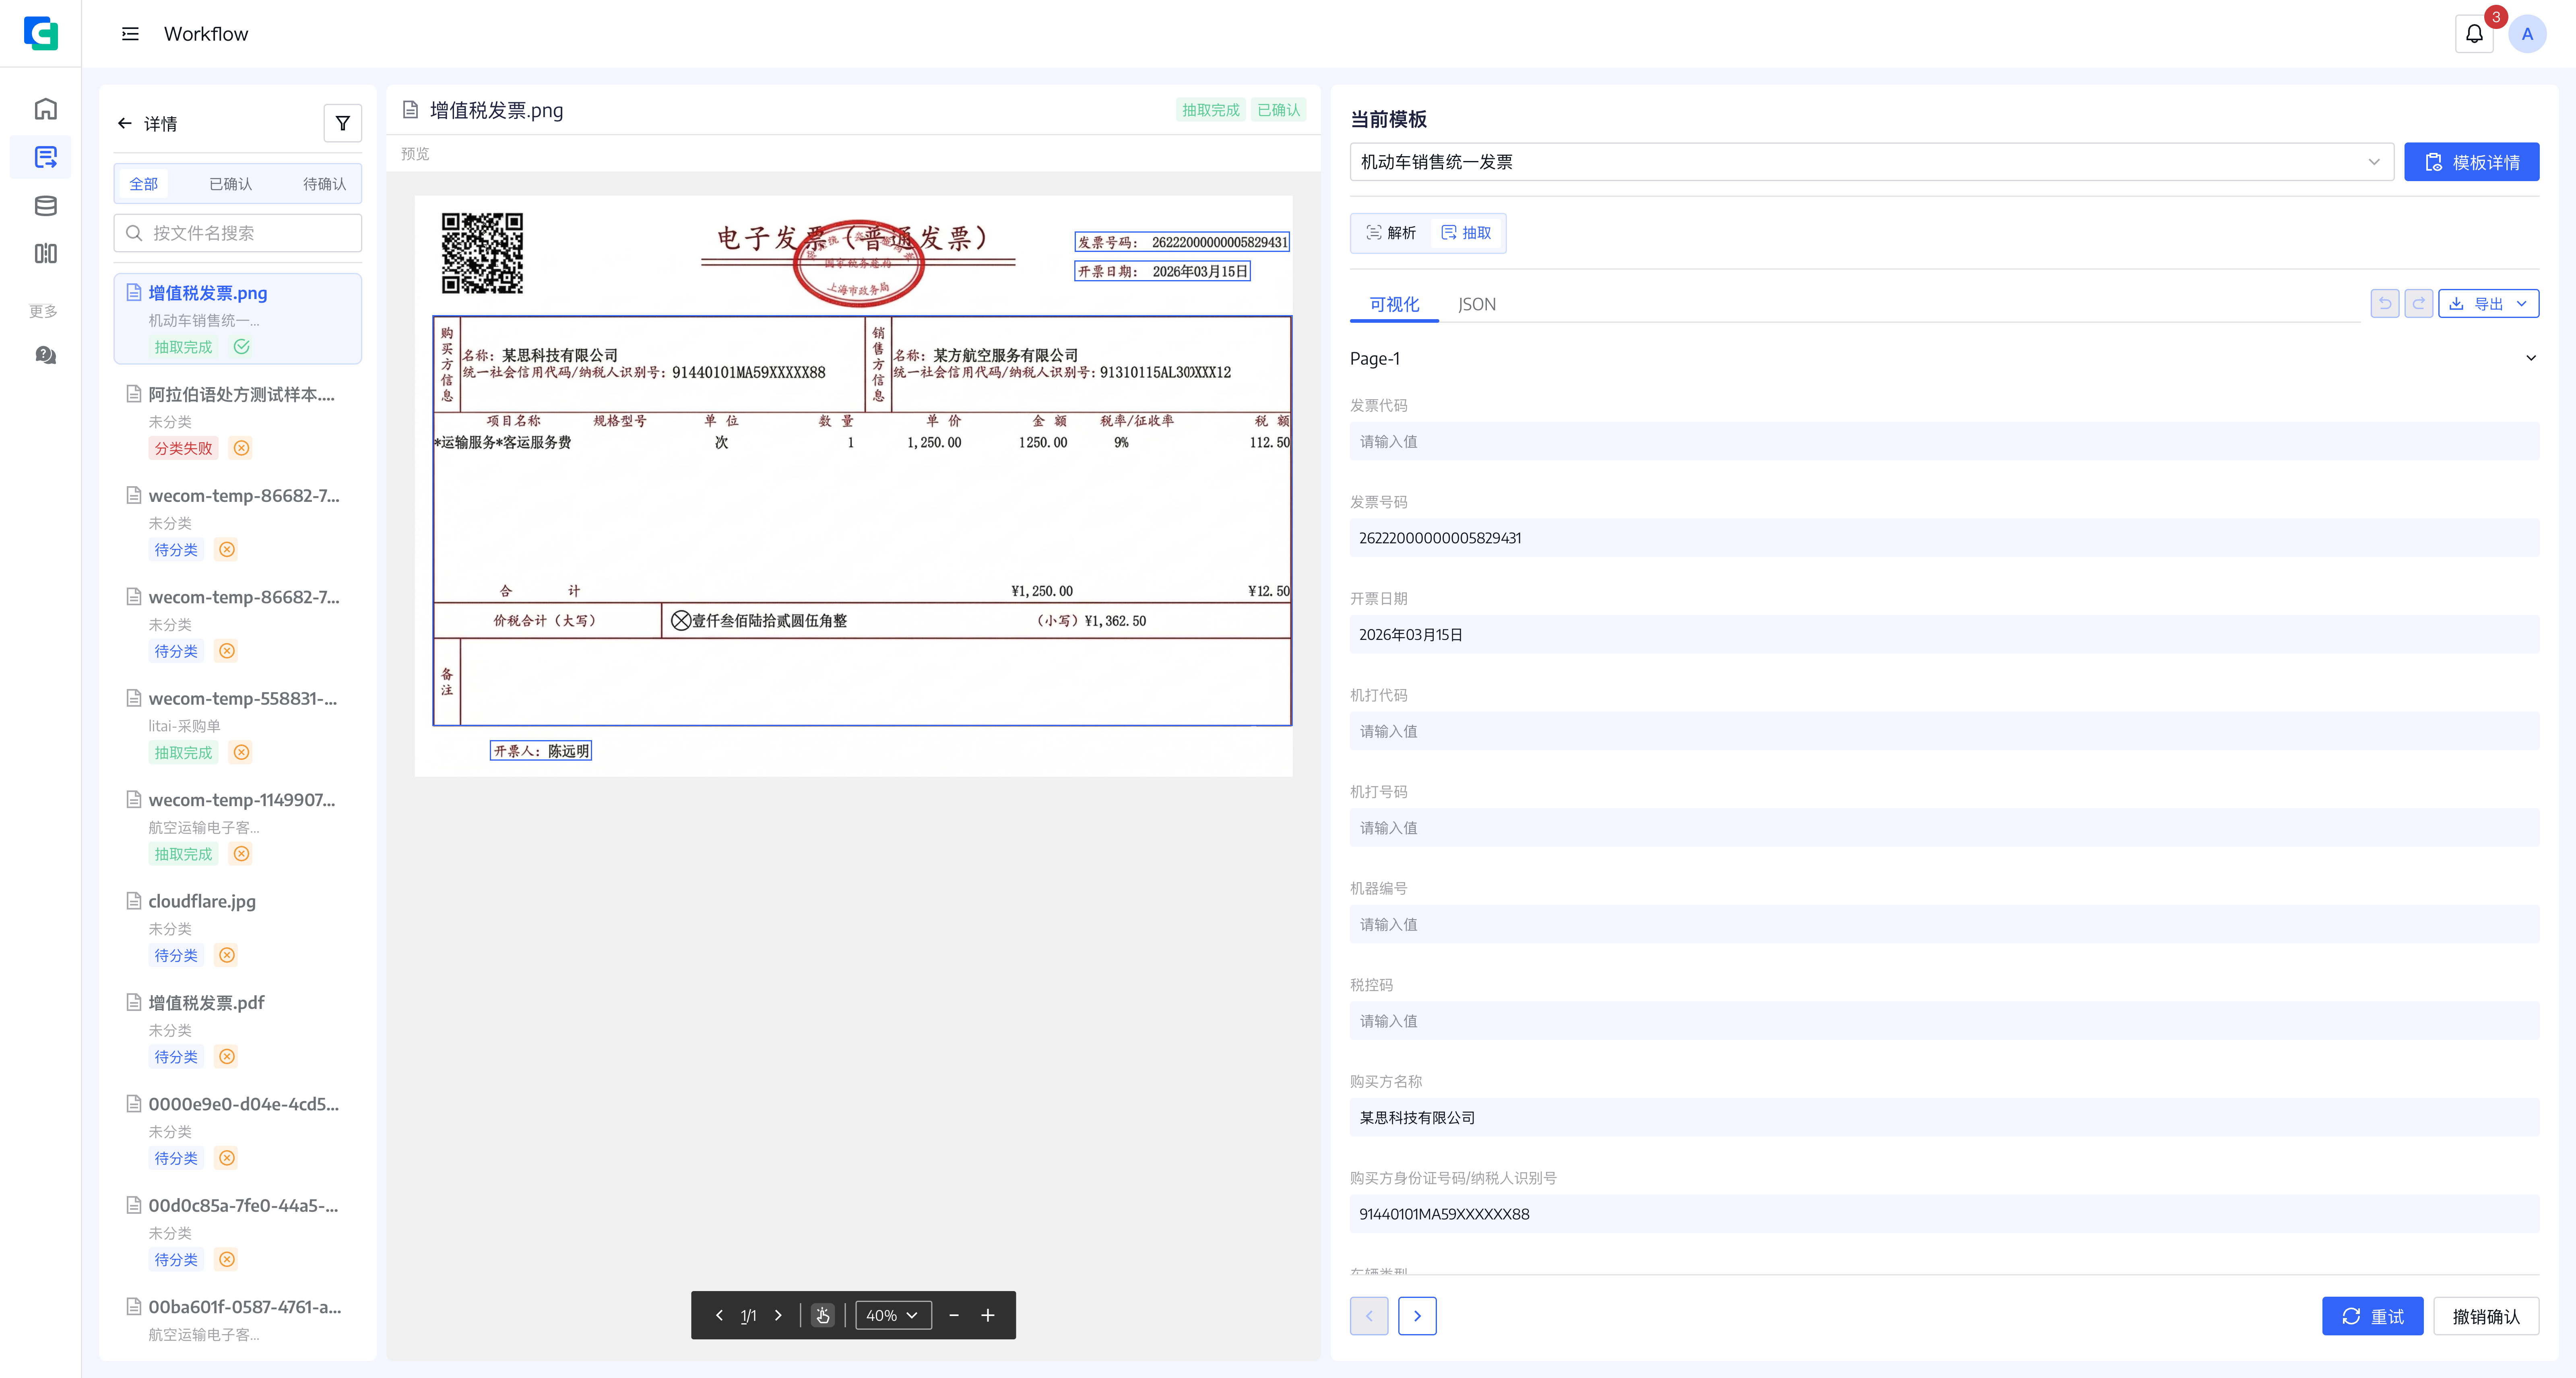Viewport: 2576px width, 1378px height.
Task: Go to the previous page in the preview toolbar
Action: [x=719, y=1315]
